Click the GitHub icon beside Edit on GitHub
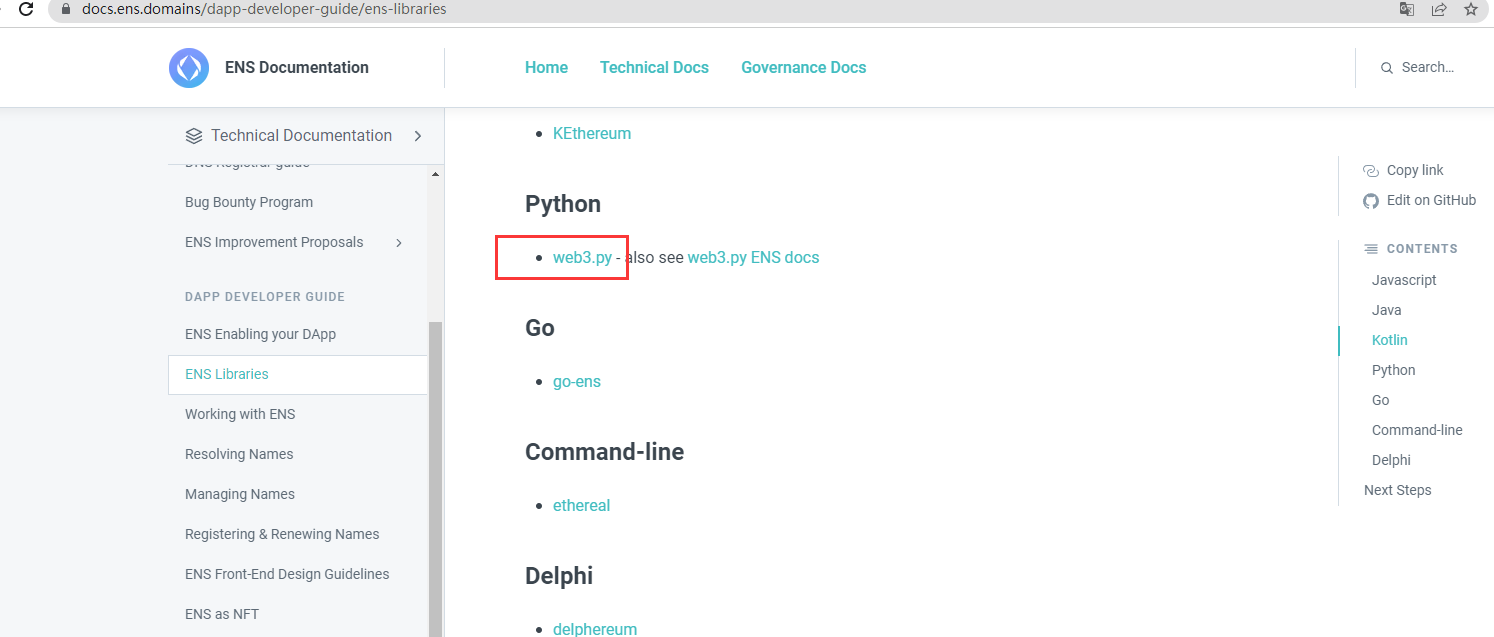Viewport: 1494px width, 637px height. pos(1371,201)
